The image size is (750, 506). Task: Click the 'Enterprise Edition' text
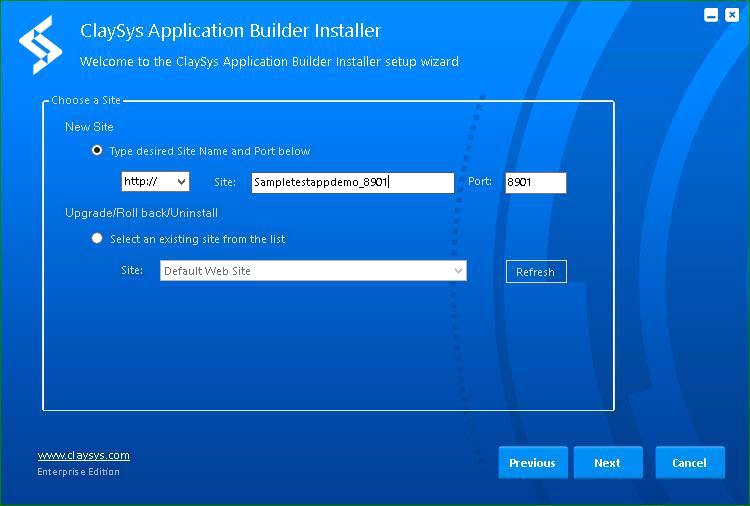[x=78, y=472]
